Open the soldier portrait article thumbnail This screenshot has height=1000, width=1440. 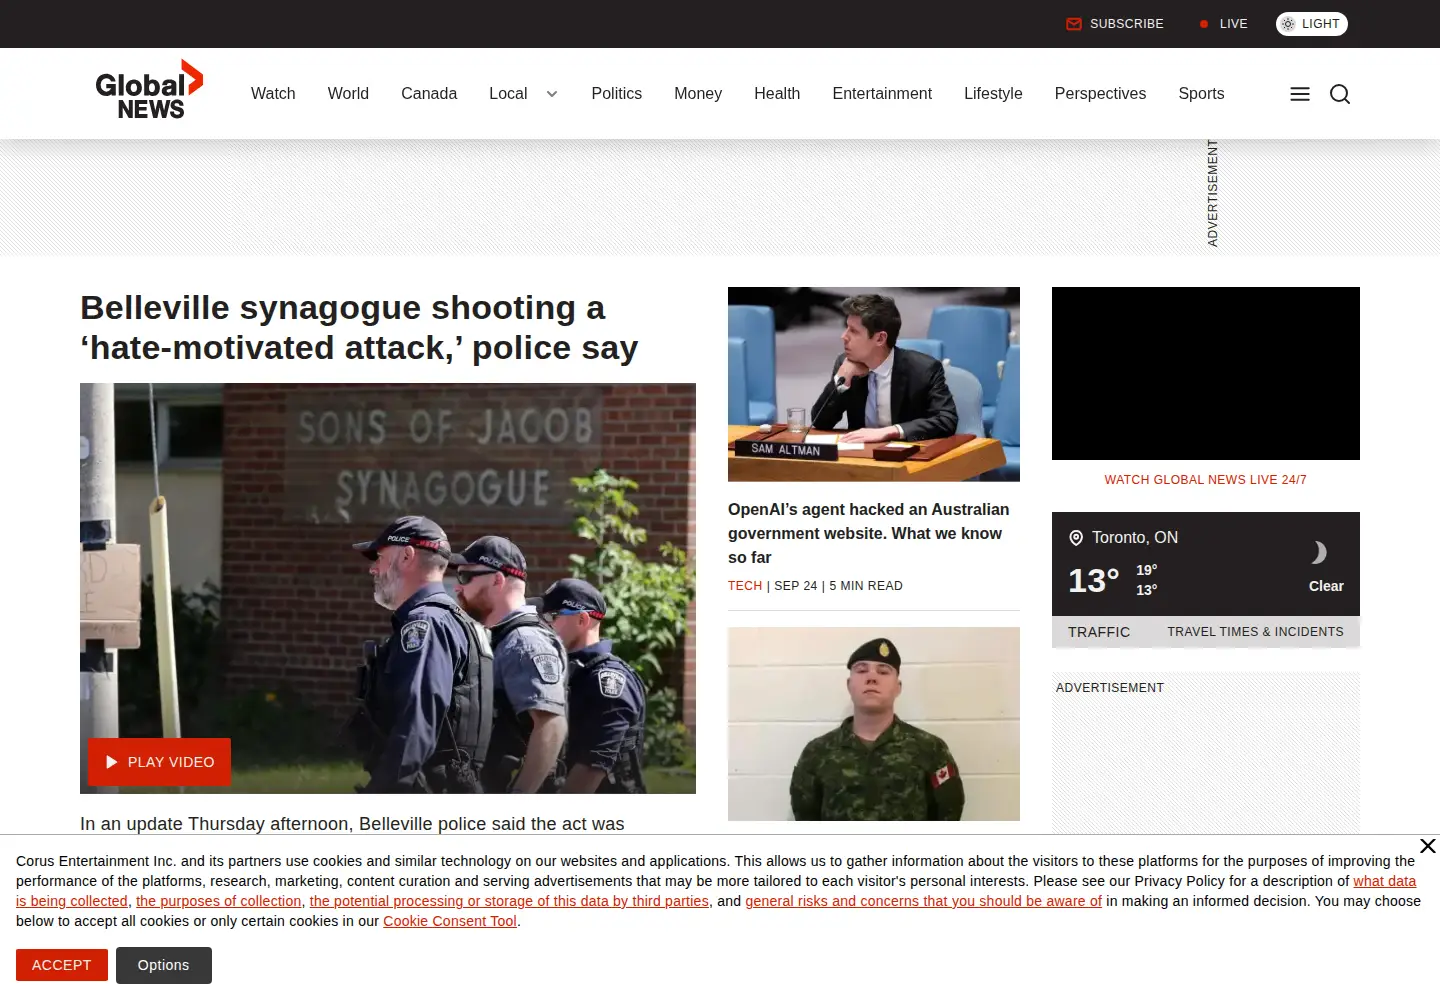(874, 724)
